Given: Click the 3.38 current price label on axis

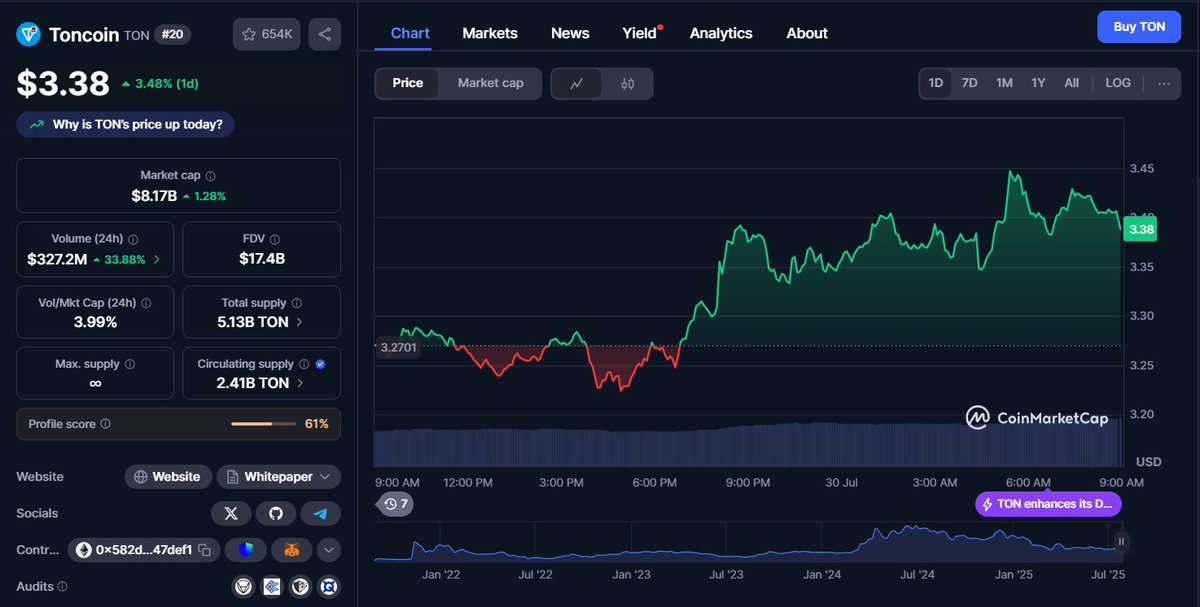Looking at the screenshot, I should pos(1141,230).
